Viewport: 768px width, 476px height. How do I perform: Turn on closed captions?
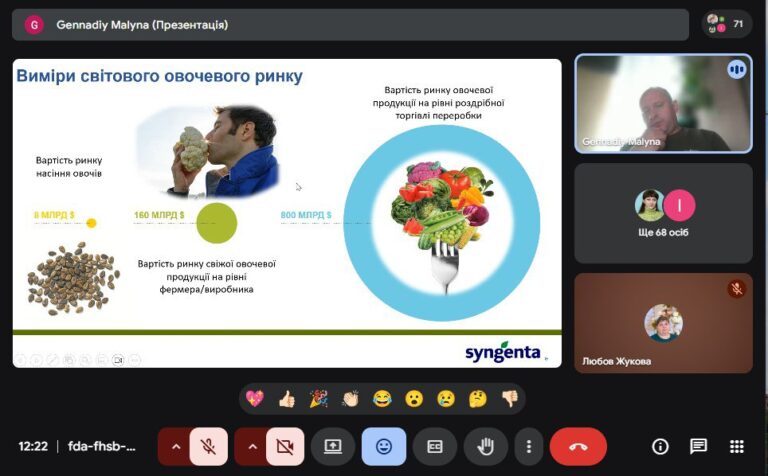[435, 447]
